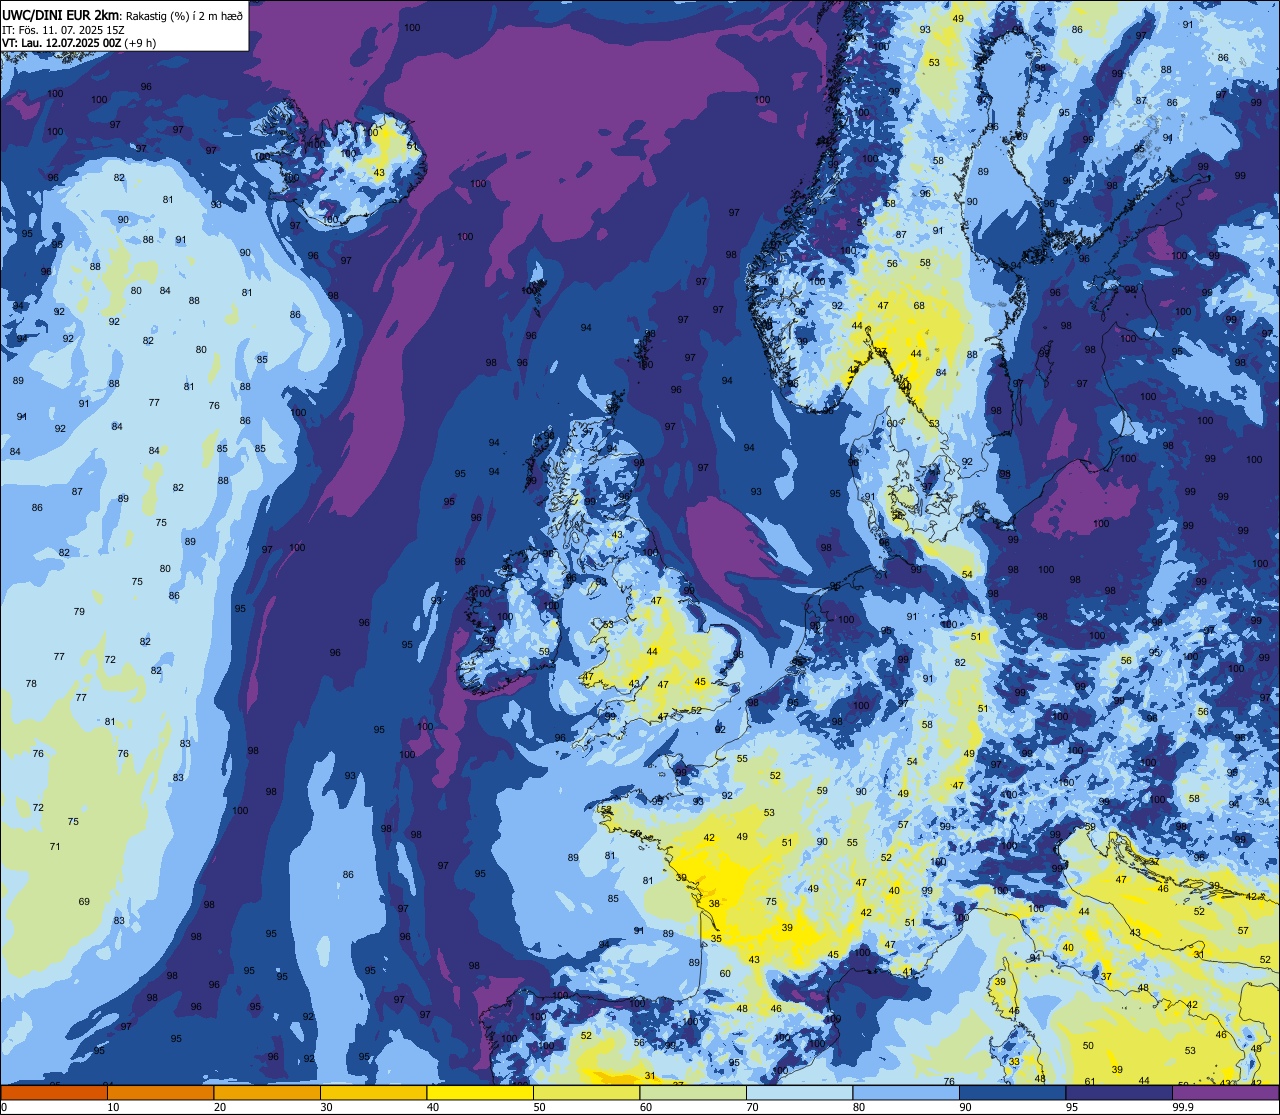Click the 50–60% pale yellow legend swatch
This screenshot has width=1280, height=1115.
click(586, 1093)
